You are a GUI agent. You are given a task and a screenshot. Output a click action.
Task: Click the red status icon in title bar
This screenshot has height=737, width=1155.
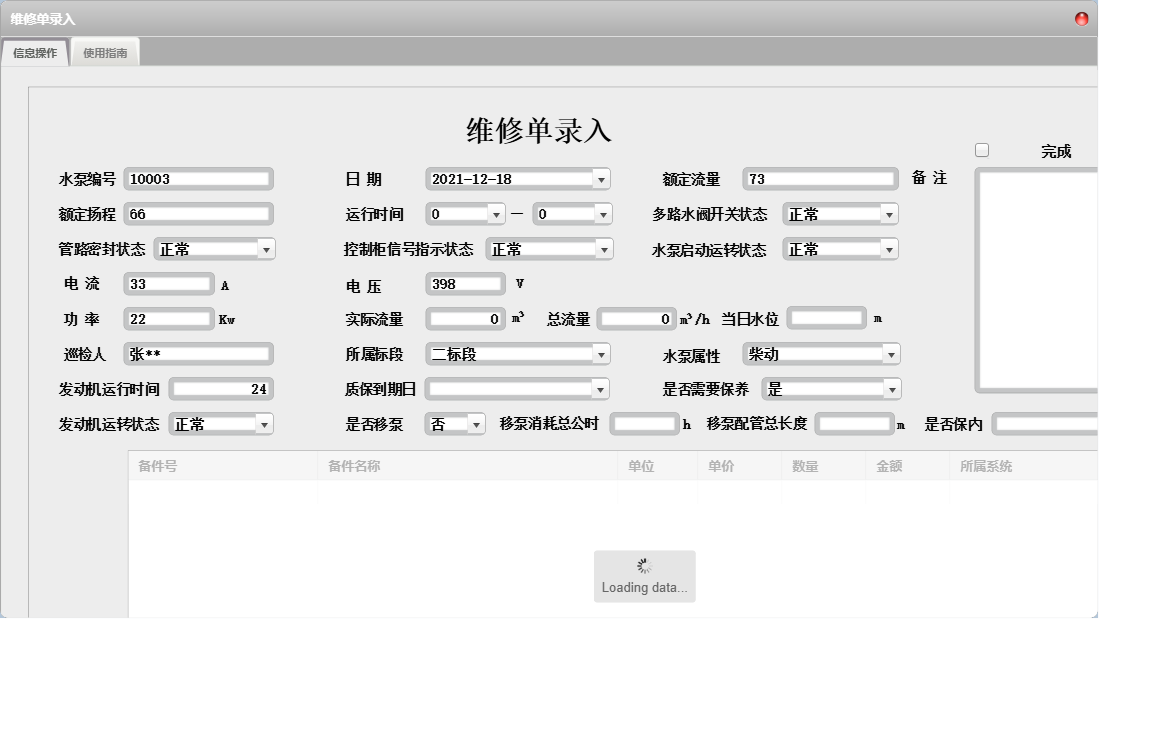1082,17
